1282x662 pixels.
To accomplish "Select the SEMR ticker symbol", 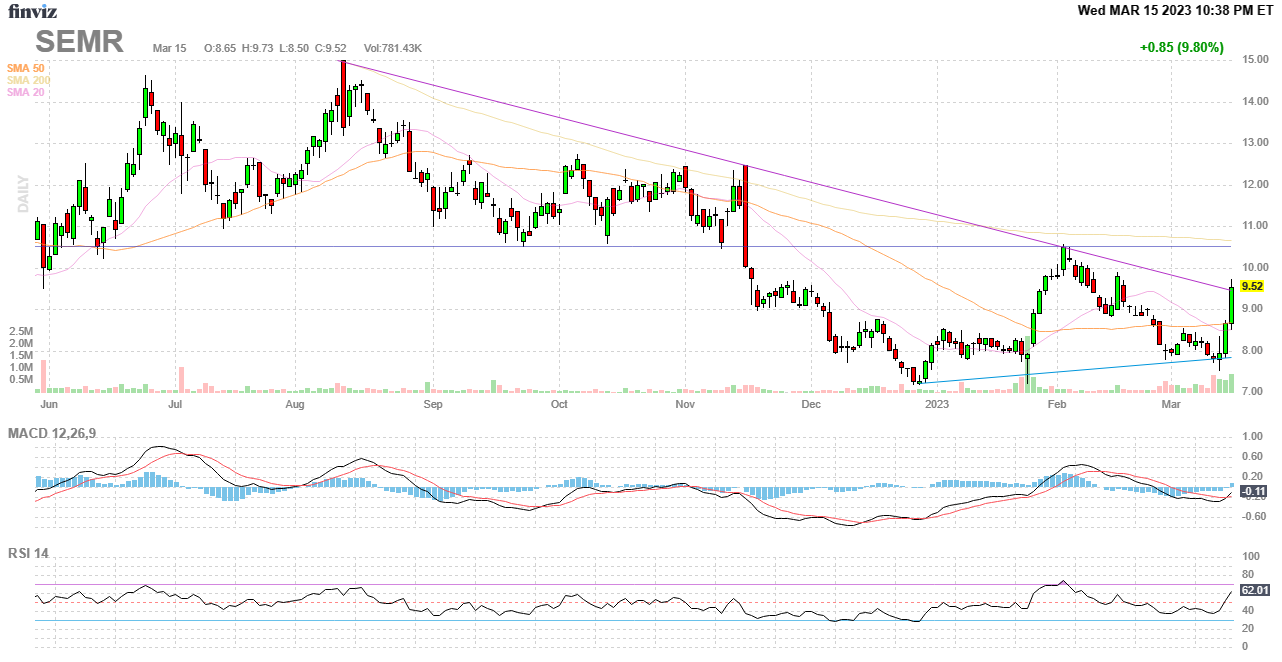I will tap(80, 41).
